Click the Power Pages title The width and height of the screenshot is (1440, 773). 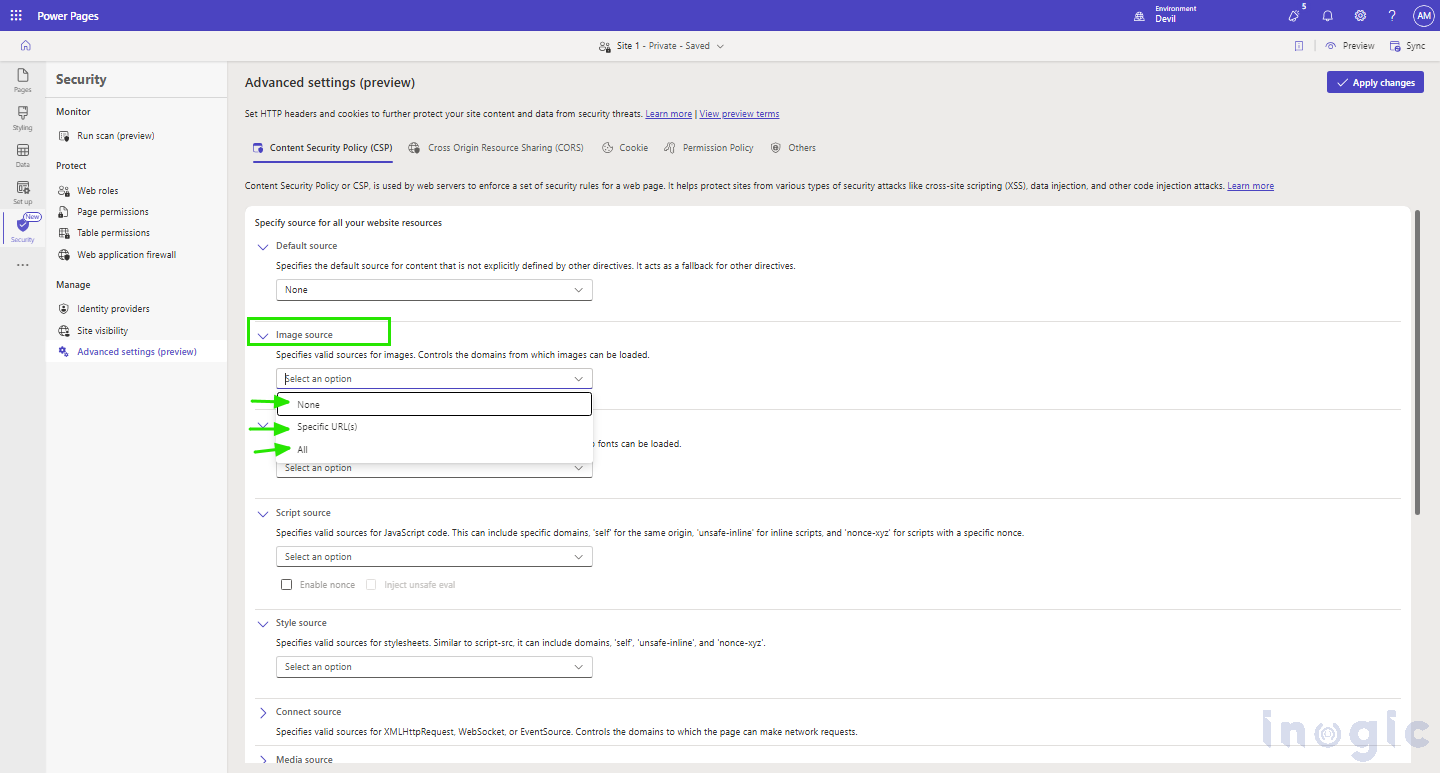(68, 16)
